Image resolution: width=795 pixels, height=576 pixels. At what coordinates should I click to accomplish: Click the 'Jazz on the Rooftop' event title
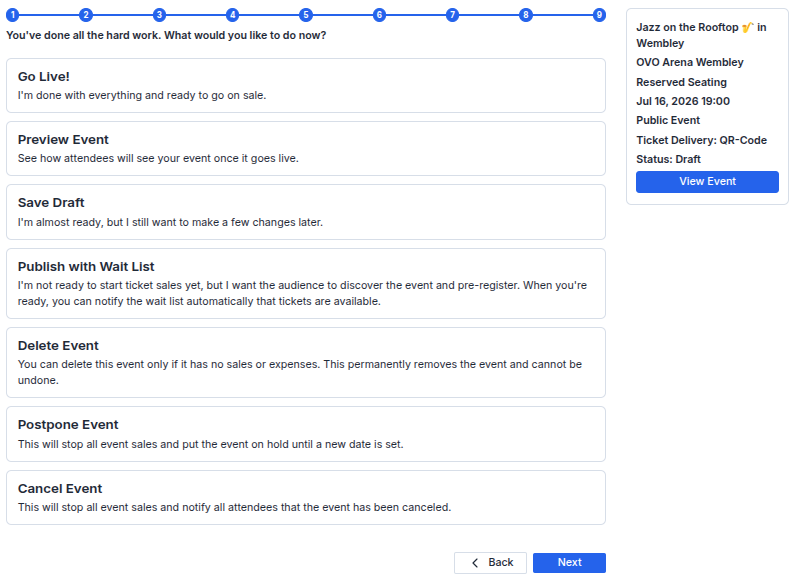pyautogui.click(x=701, y=35)
